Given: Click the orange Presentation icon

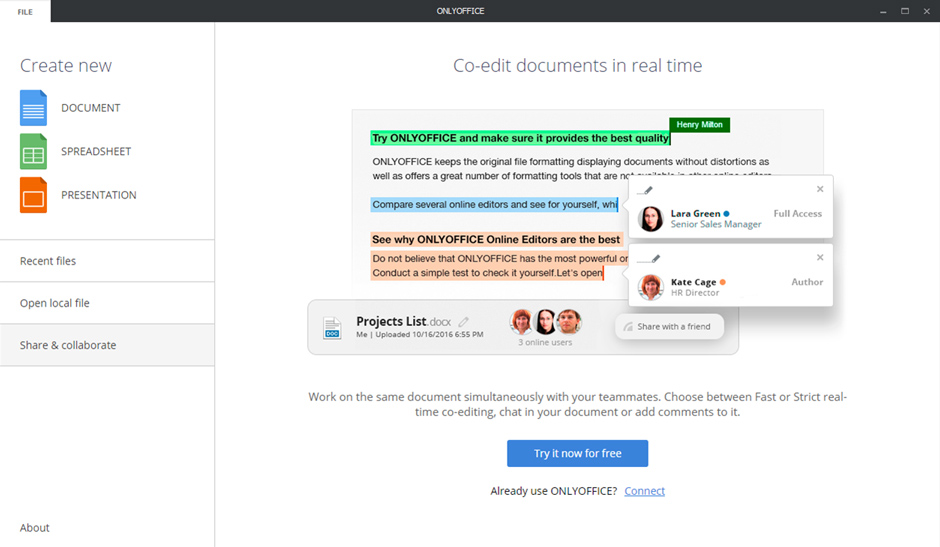Looking at the screenshot, I should 33,195.
